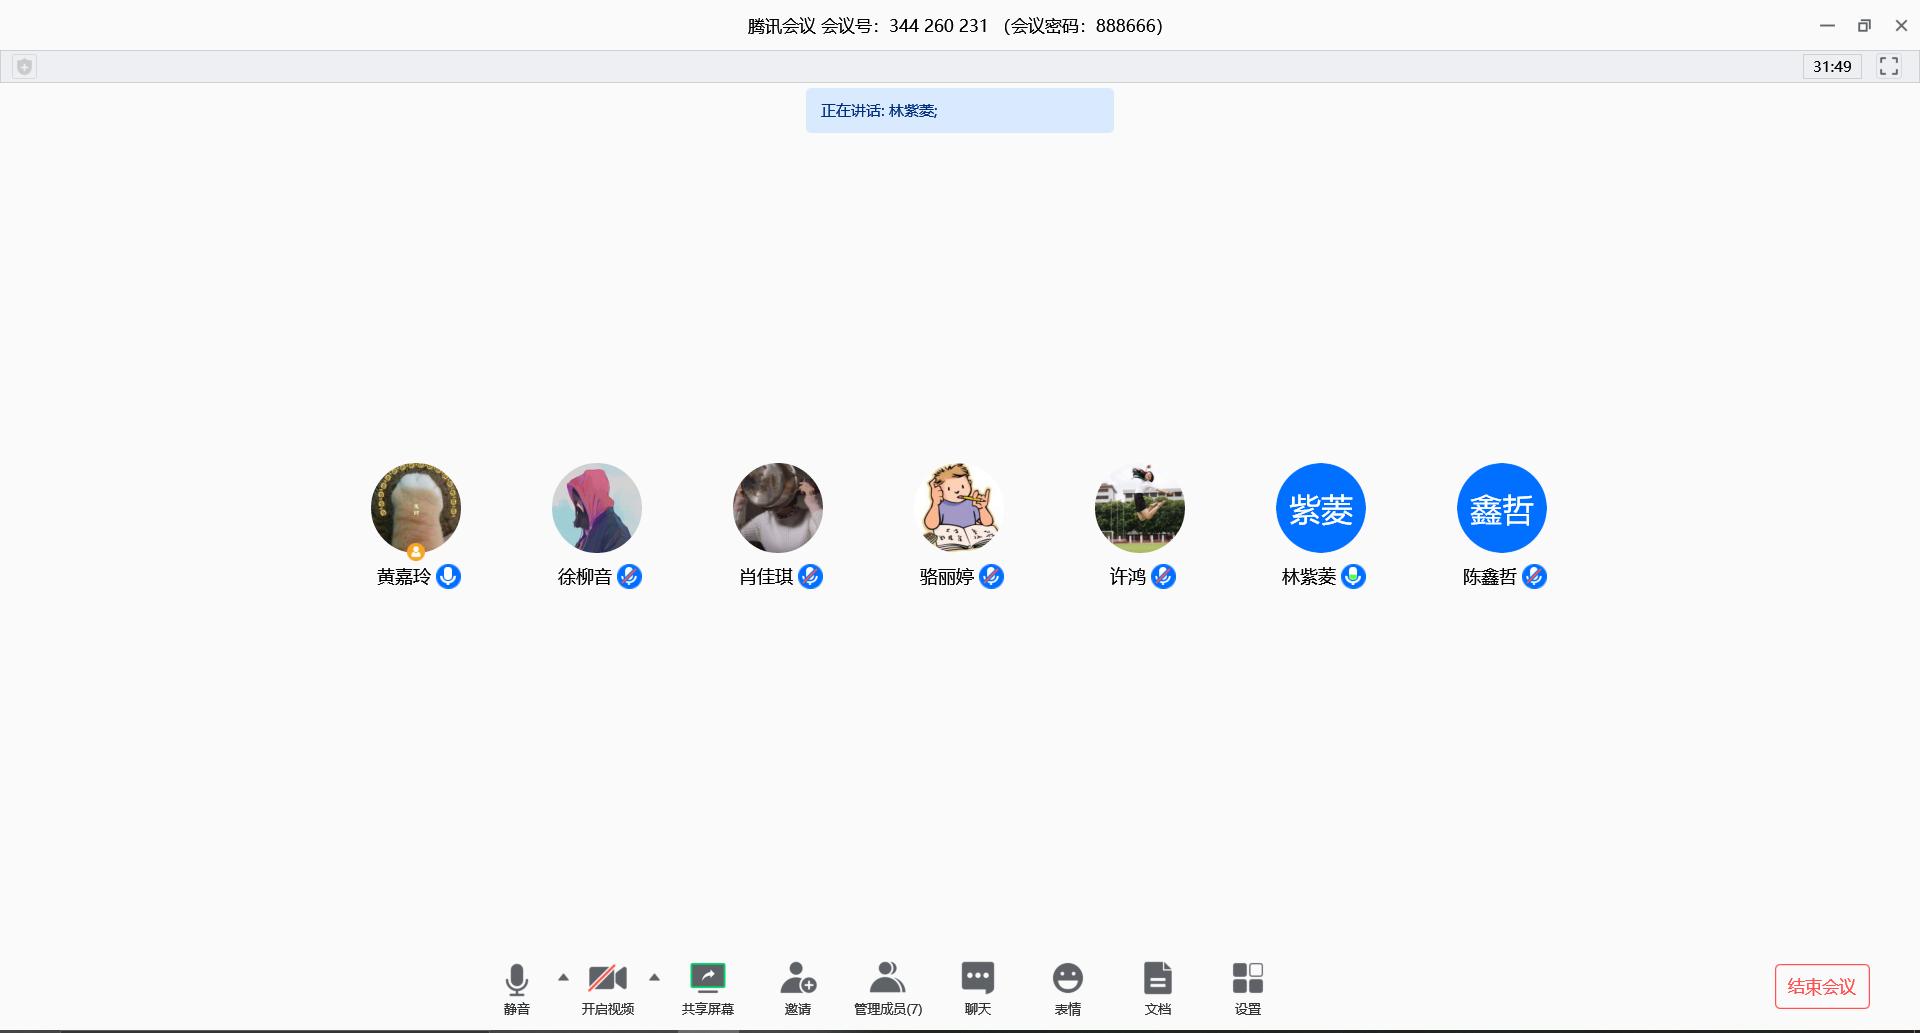Click the shield security icon at top left
The width and height of the screenshot is (1920, 1033).
pyautogui.click(x=25, y=67)
